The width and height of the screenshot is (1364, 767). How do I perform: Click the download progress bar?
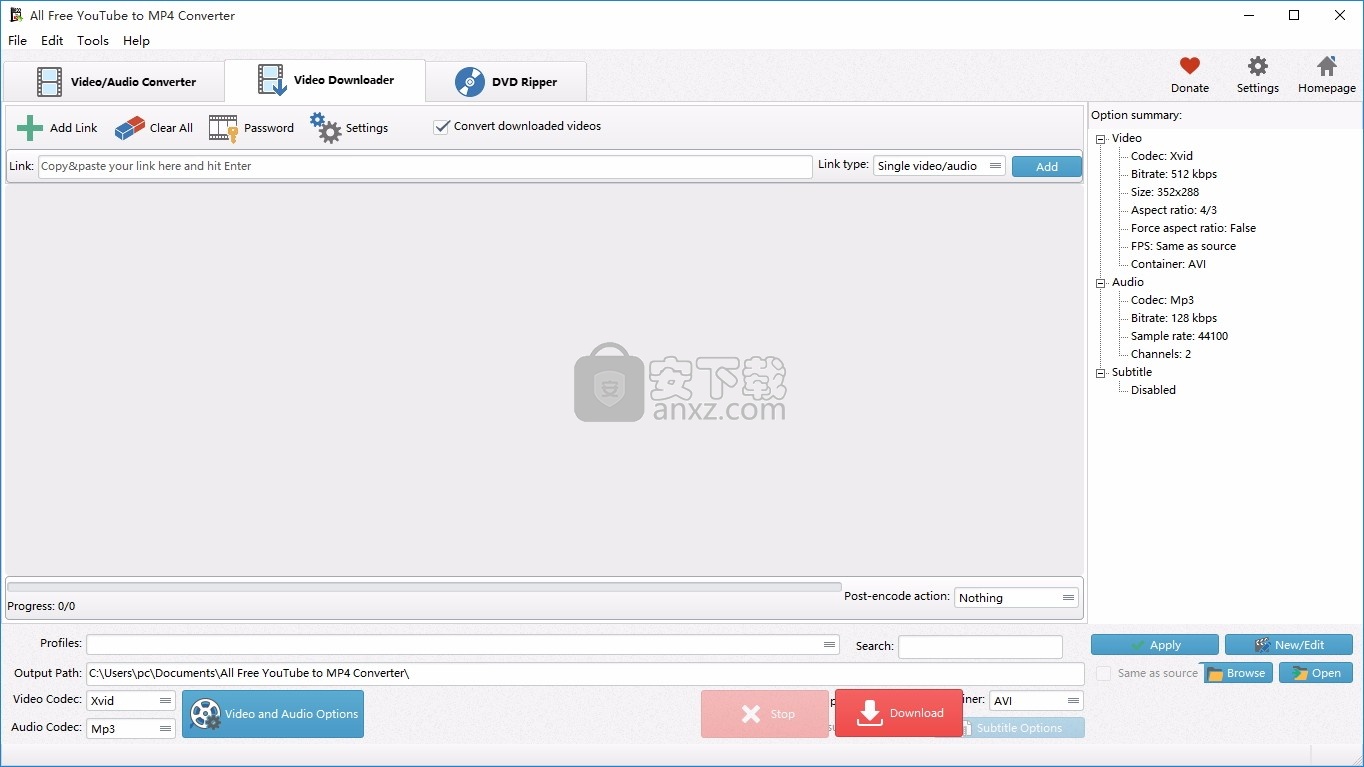click(424, 588)
